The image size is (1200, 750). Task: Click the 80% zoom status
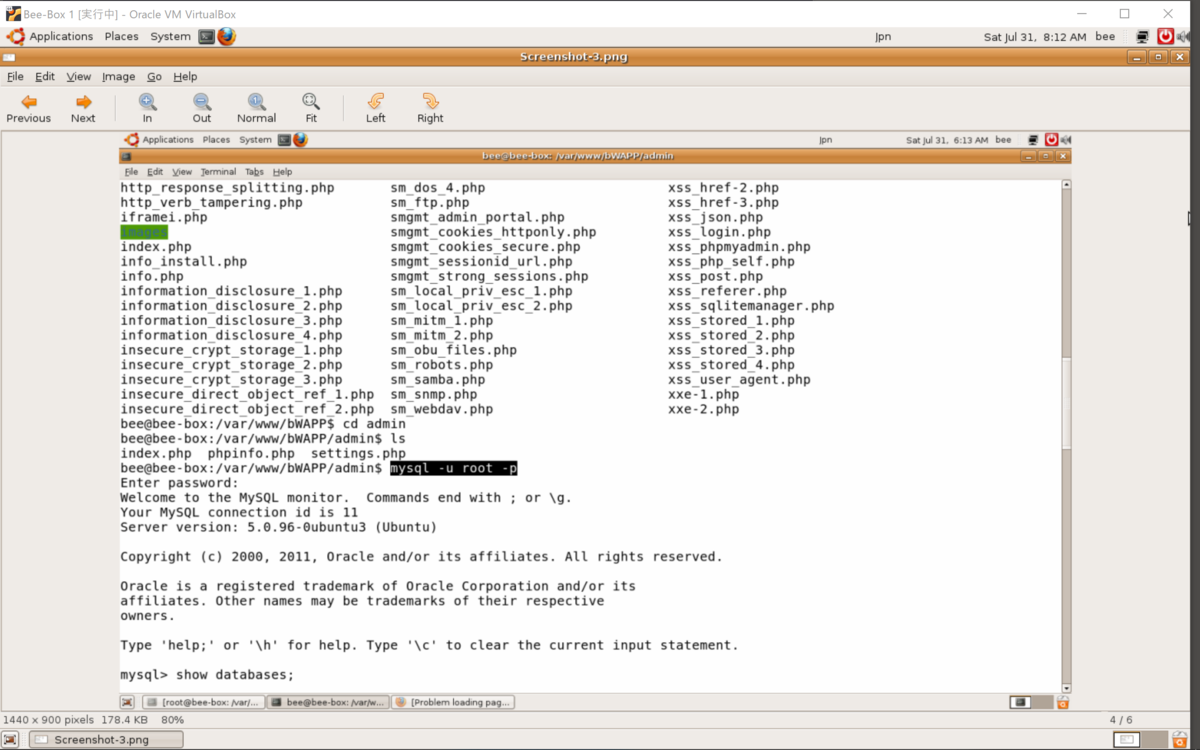(x=172, y=719)
